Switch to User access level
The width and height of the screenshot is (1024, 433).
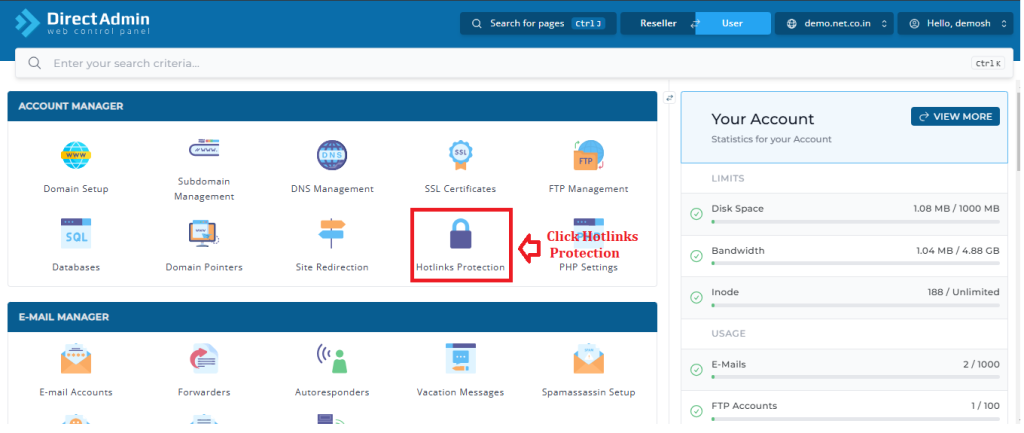point(733,24)
